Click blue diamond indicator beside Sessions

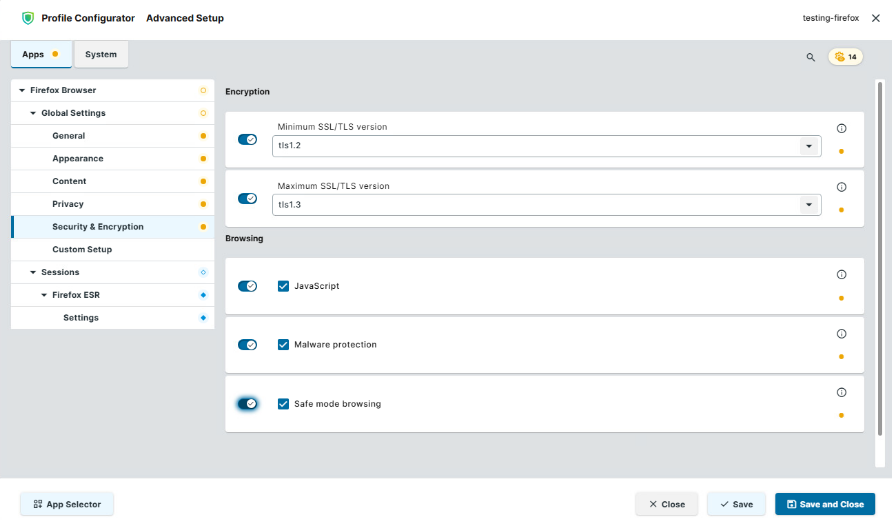pyautogui.click(x=203, y=273)
